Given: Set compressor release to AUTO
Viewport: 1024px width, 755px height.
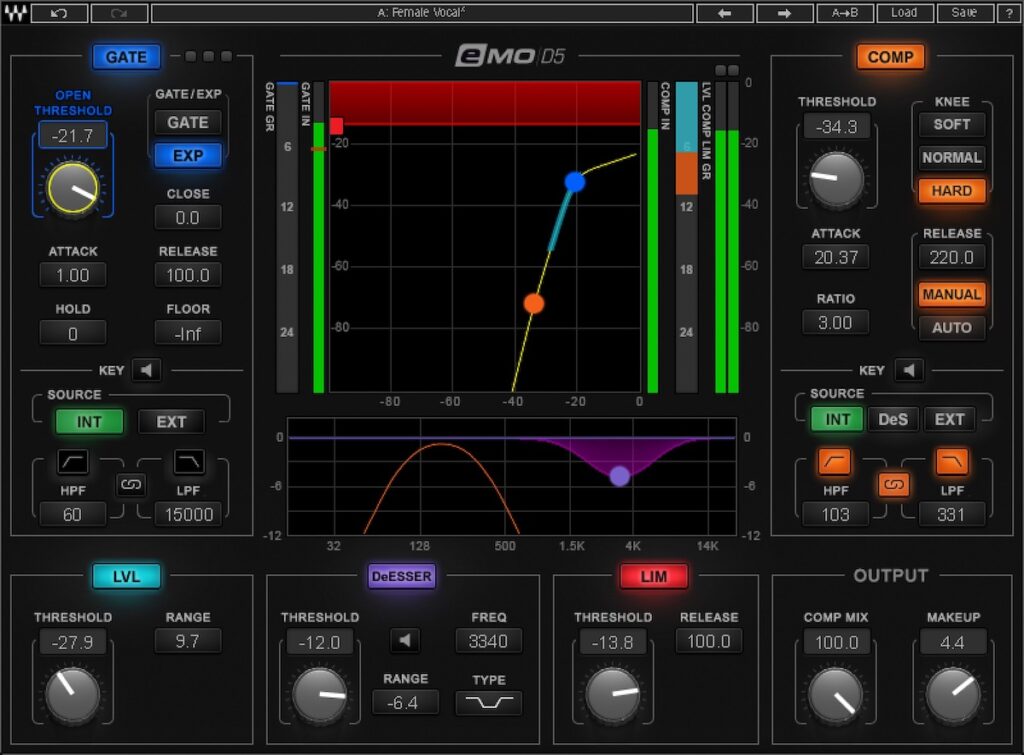Looking at the screenshot, I should tap(952, 328).
